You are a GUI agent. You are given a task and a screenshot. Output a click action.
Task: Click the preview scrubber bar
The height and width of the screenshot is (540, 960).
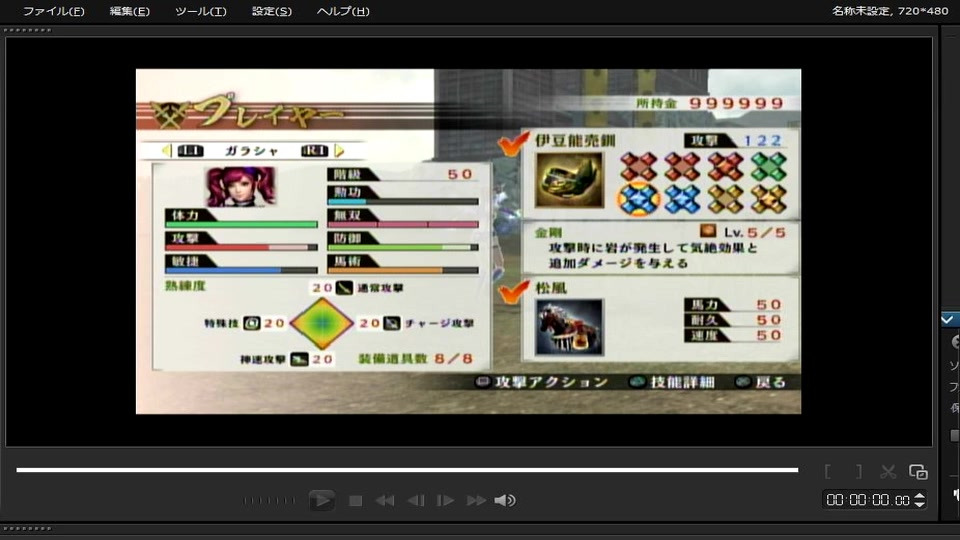[407, 470]
